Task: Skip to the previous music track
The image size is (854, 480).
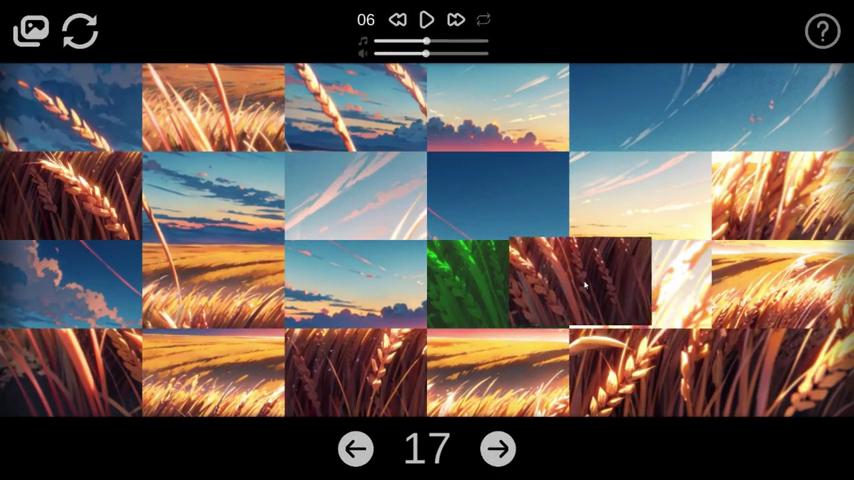Action: tap(397, 19)
